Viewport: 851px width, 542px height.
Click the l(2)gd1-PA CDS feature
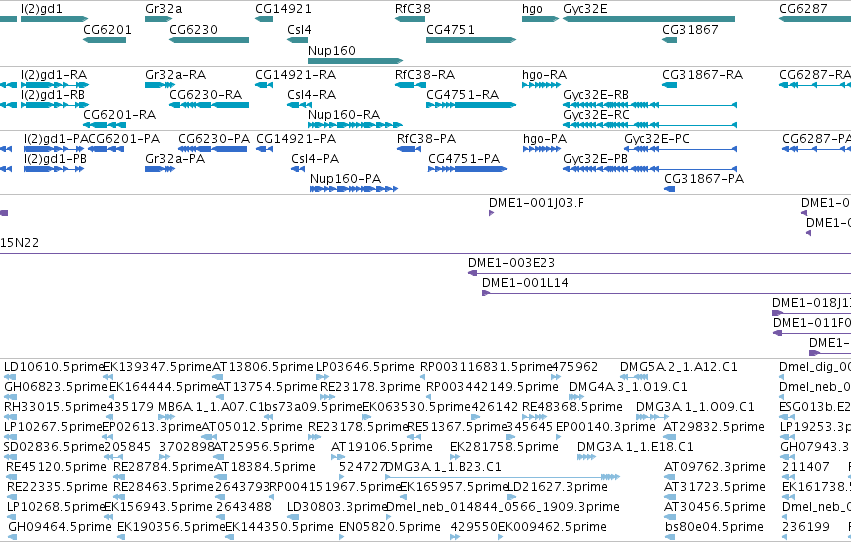point(54,149)
